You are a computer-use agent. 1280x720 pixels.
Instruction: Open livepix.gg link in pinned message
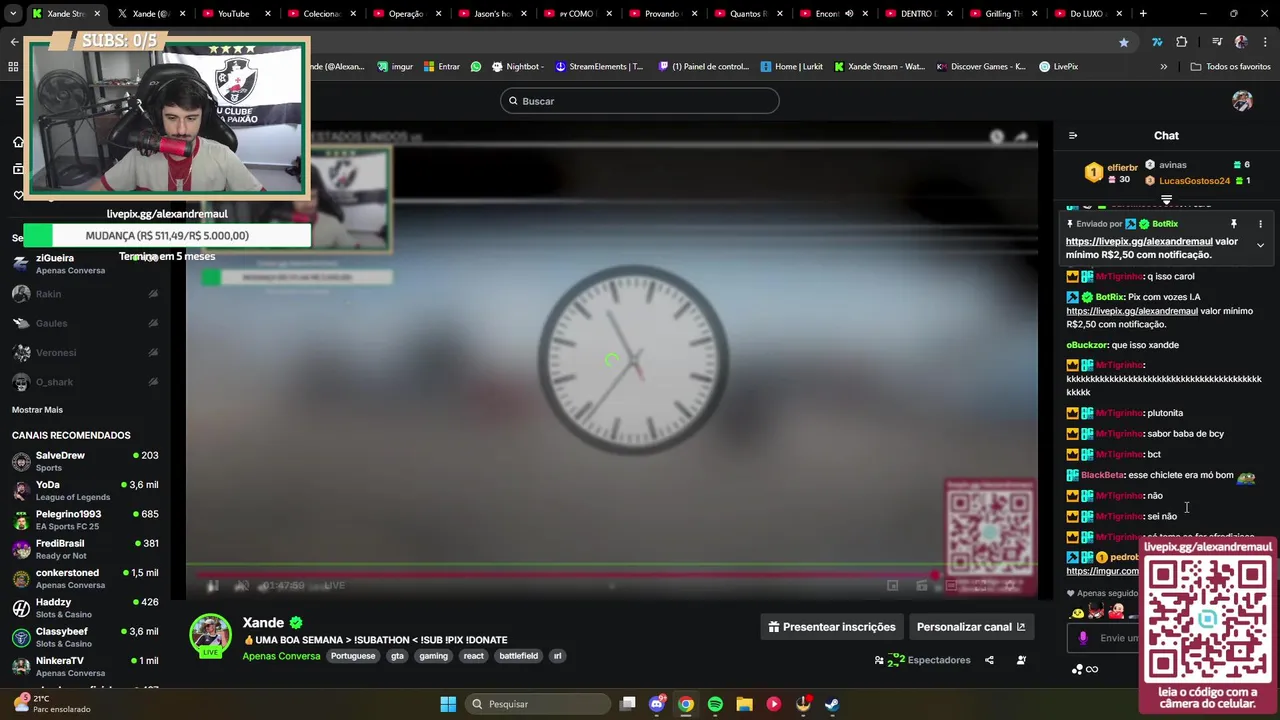(x=1139, y=241)
